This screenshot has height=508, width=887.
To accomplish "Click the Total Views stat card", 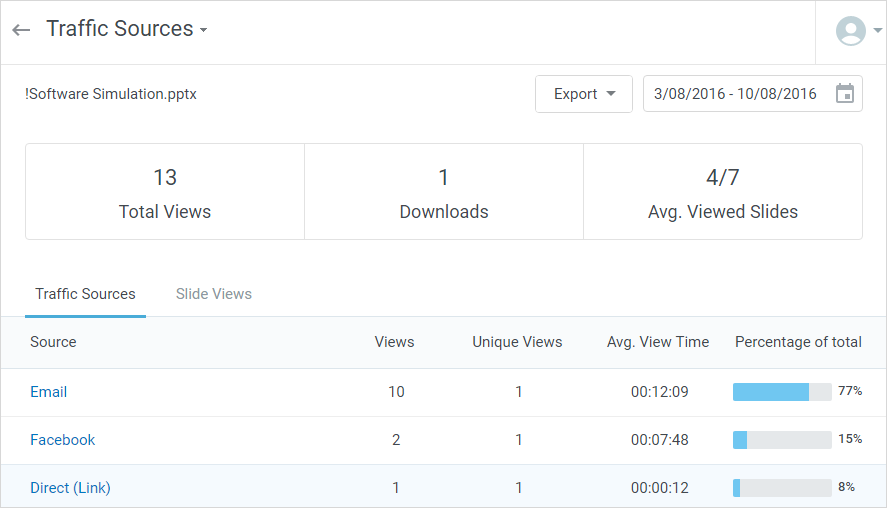I will tap(165, 192).
